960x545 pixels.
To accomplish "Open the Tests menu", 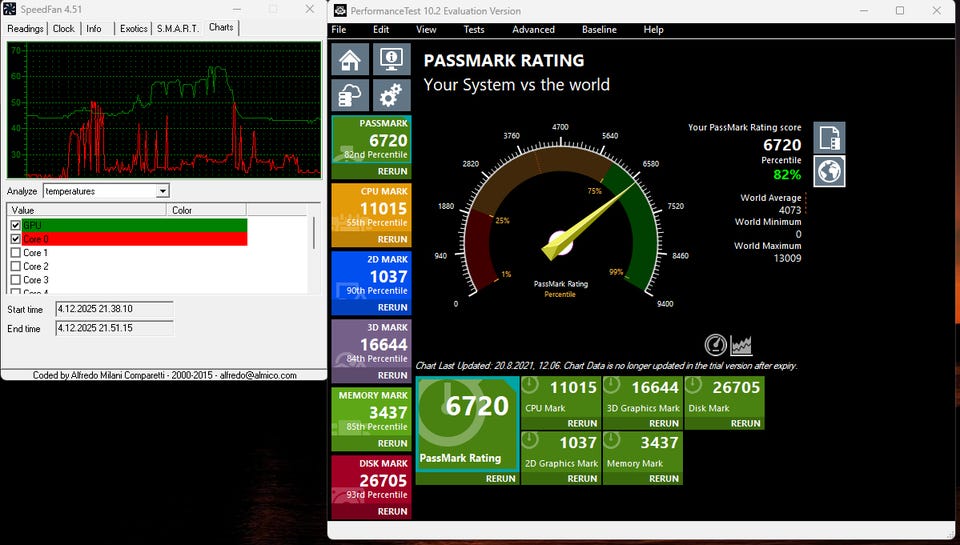I will pos(474,29).
